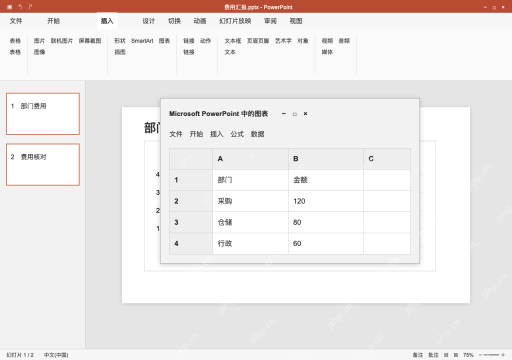Viewport: 512px width, 360px height.
Task: Click the Save icon in the title bar
Action: point(10,7)
